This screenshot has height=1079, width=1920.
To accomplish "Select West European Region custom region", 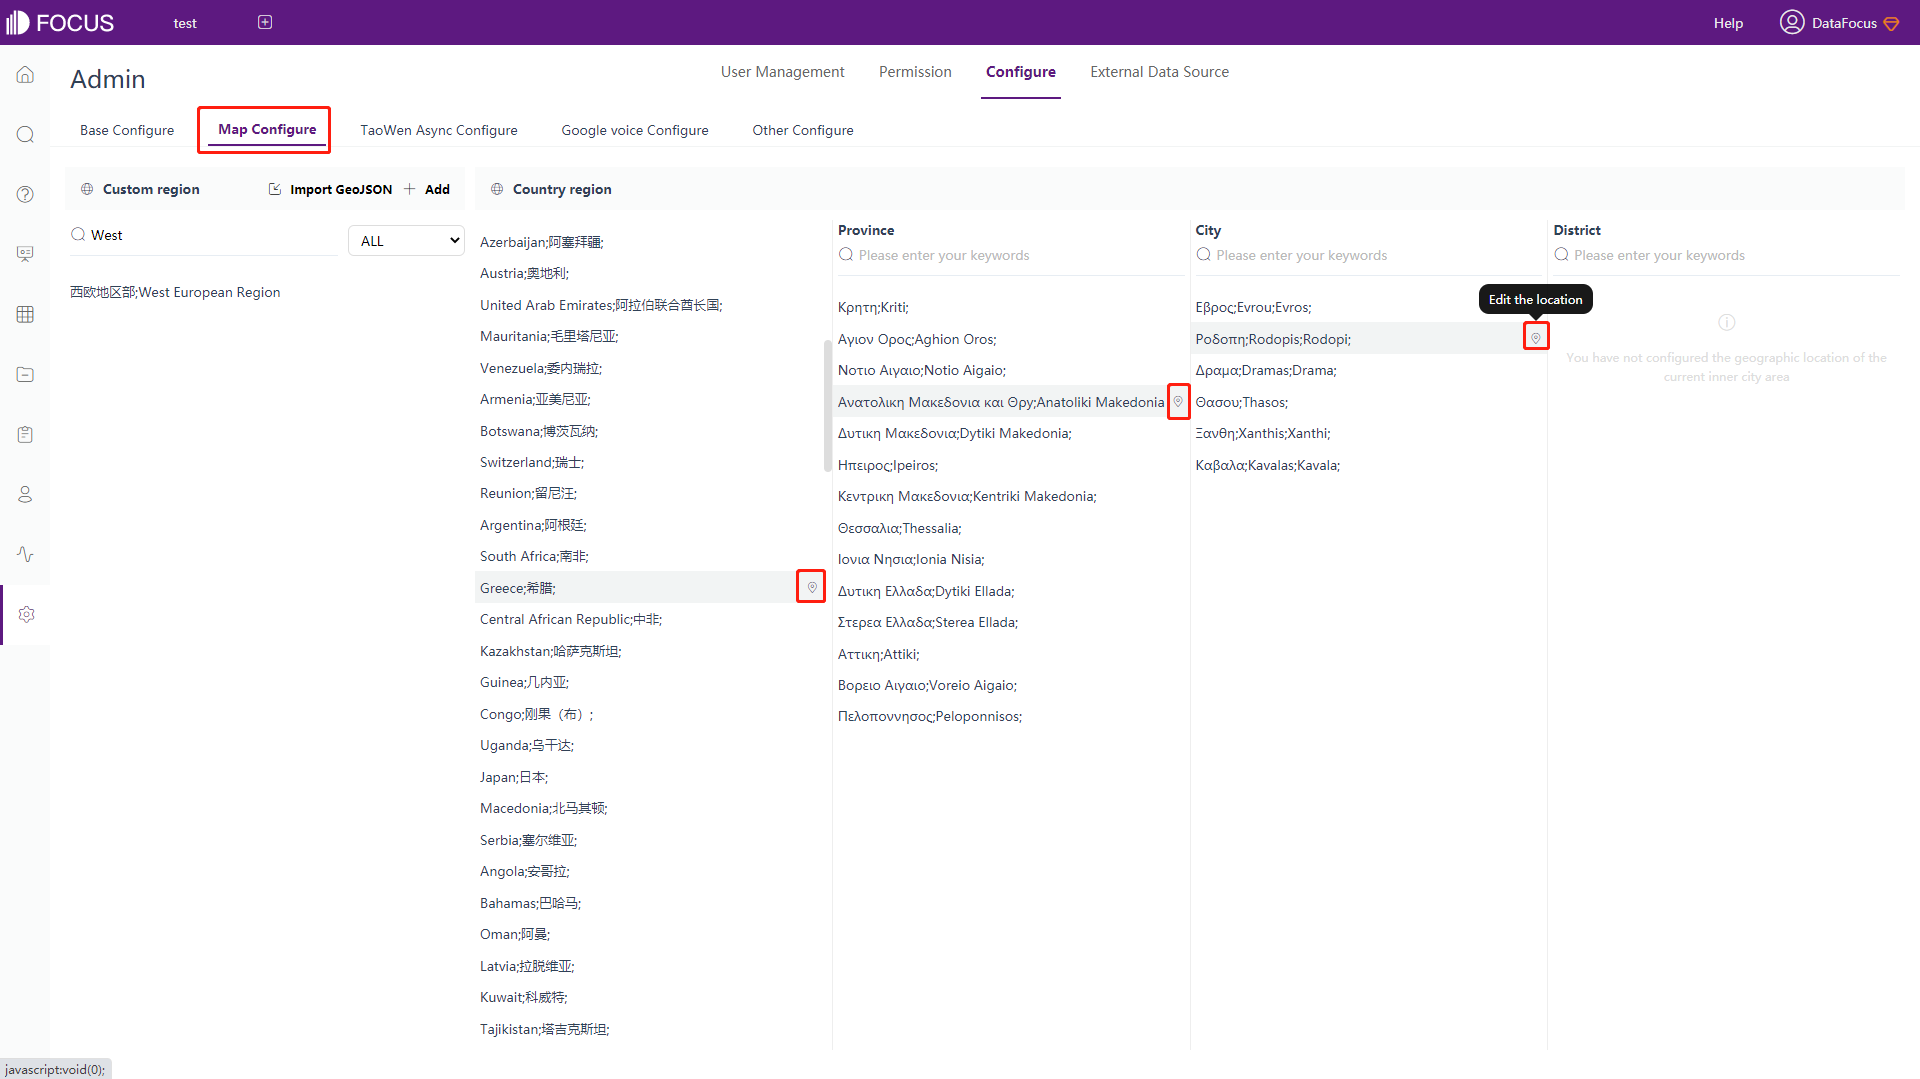I will tap(175, 292).
